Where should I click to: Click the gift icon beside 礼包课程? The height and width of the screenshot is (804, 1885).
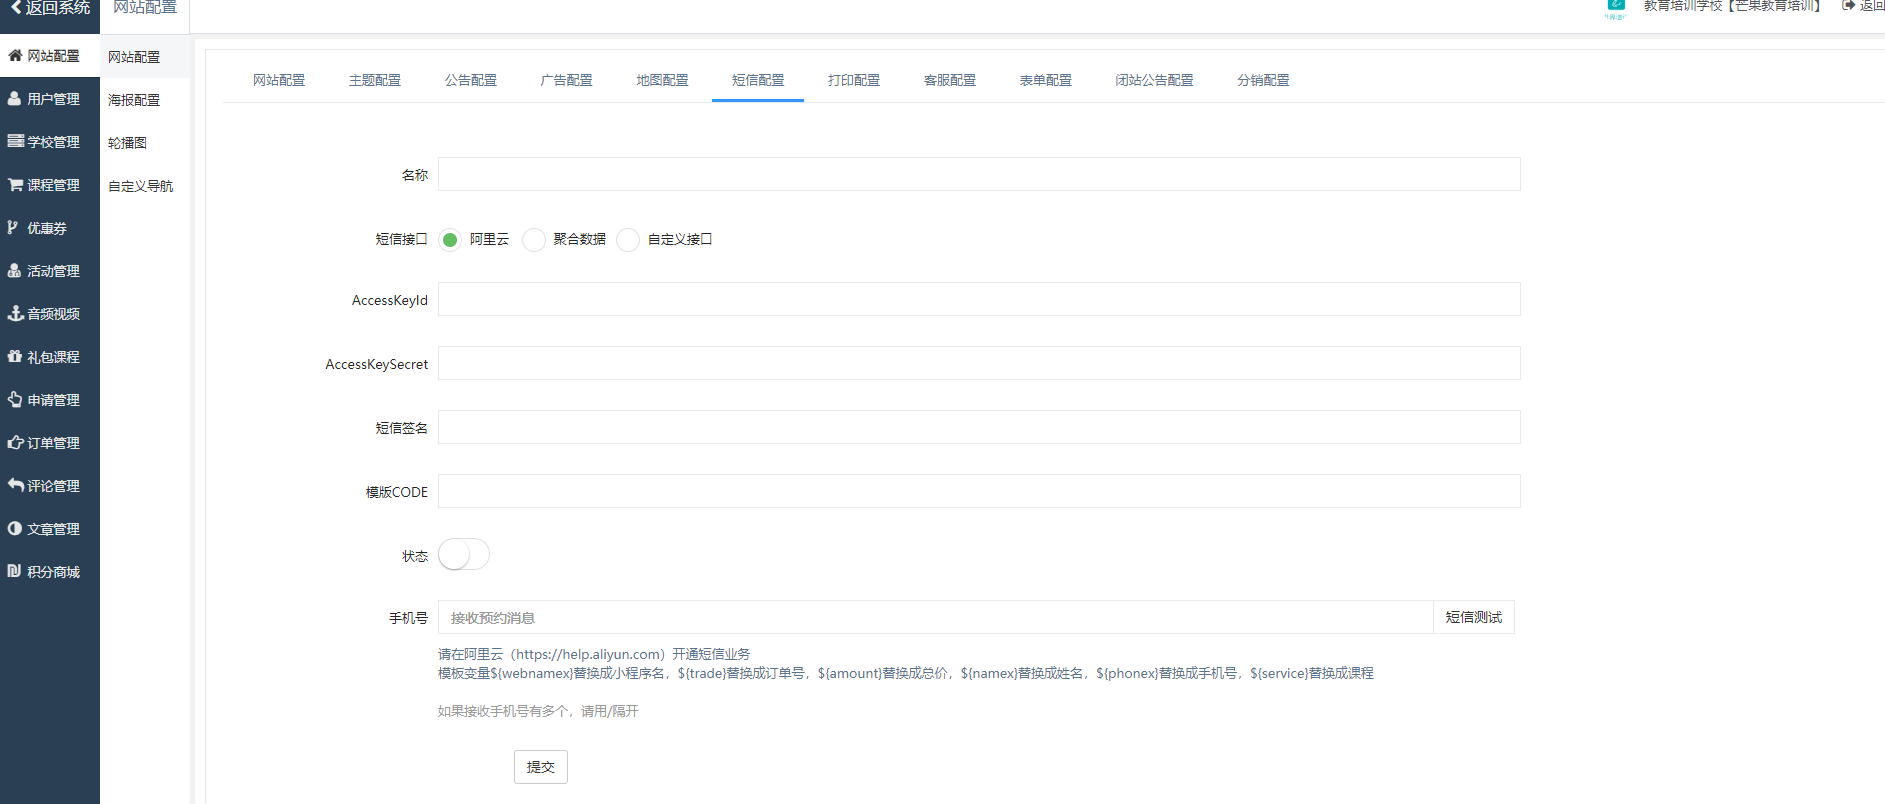15,357
